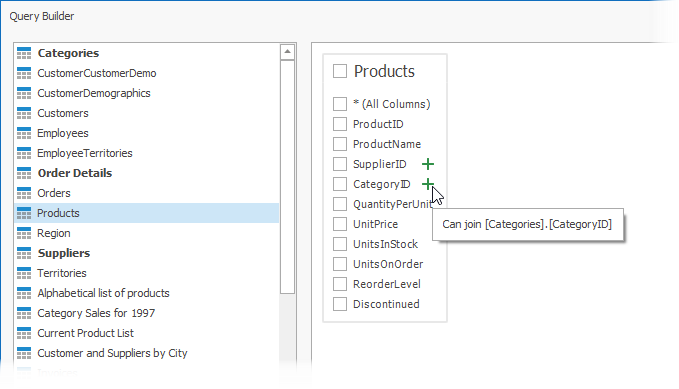The height and width of the screenshot is (389, 679).
Task: Click the table icon beside Order Details
Action: tap(24, 173)
